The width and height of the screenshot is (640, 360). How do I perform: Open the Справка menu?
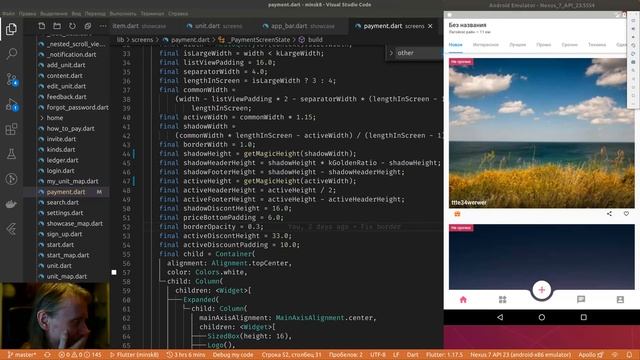coord(178,13)
